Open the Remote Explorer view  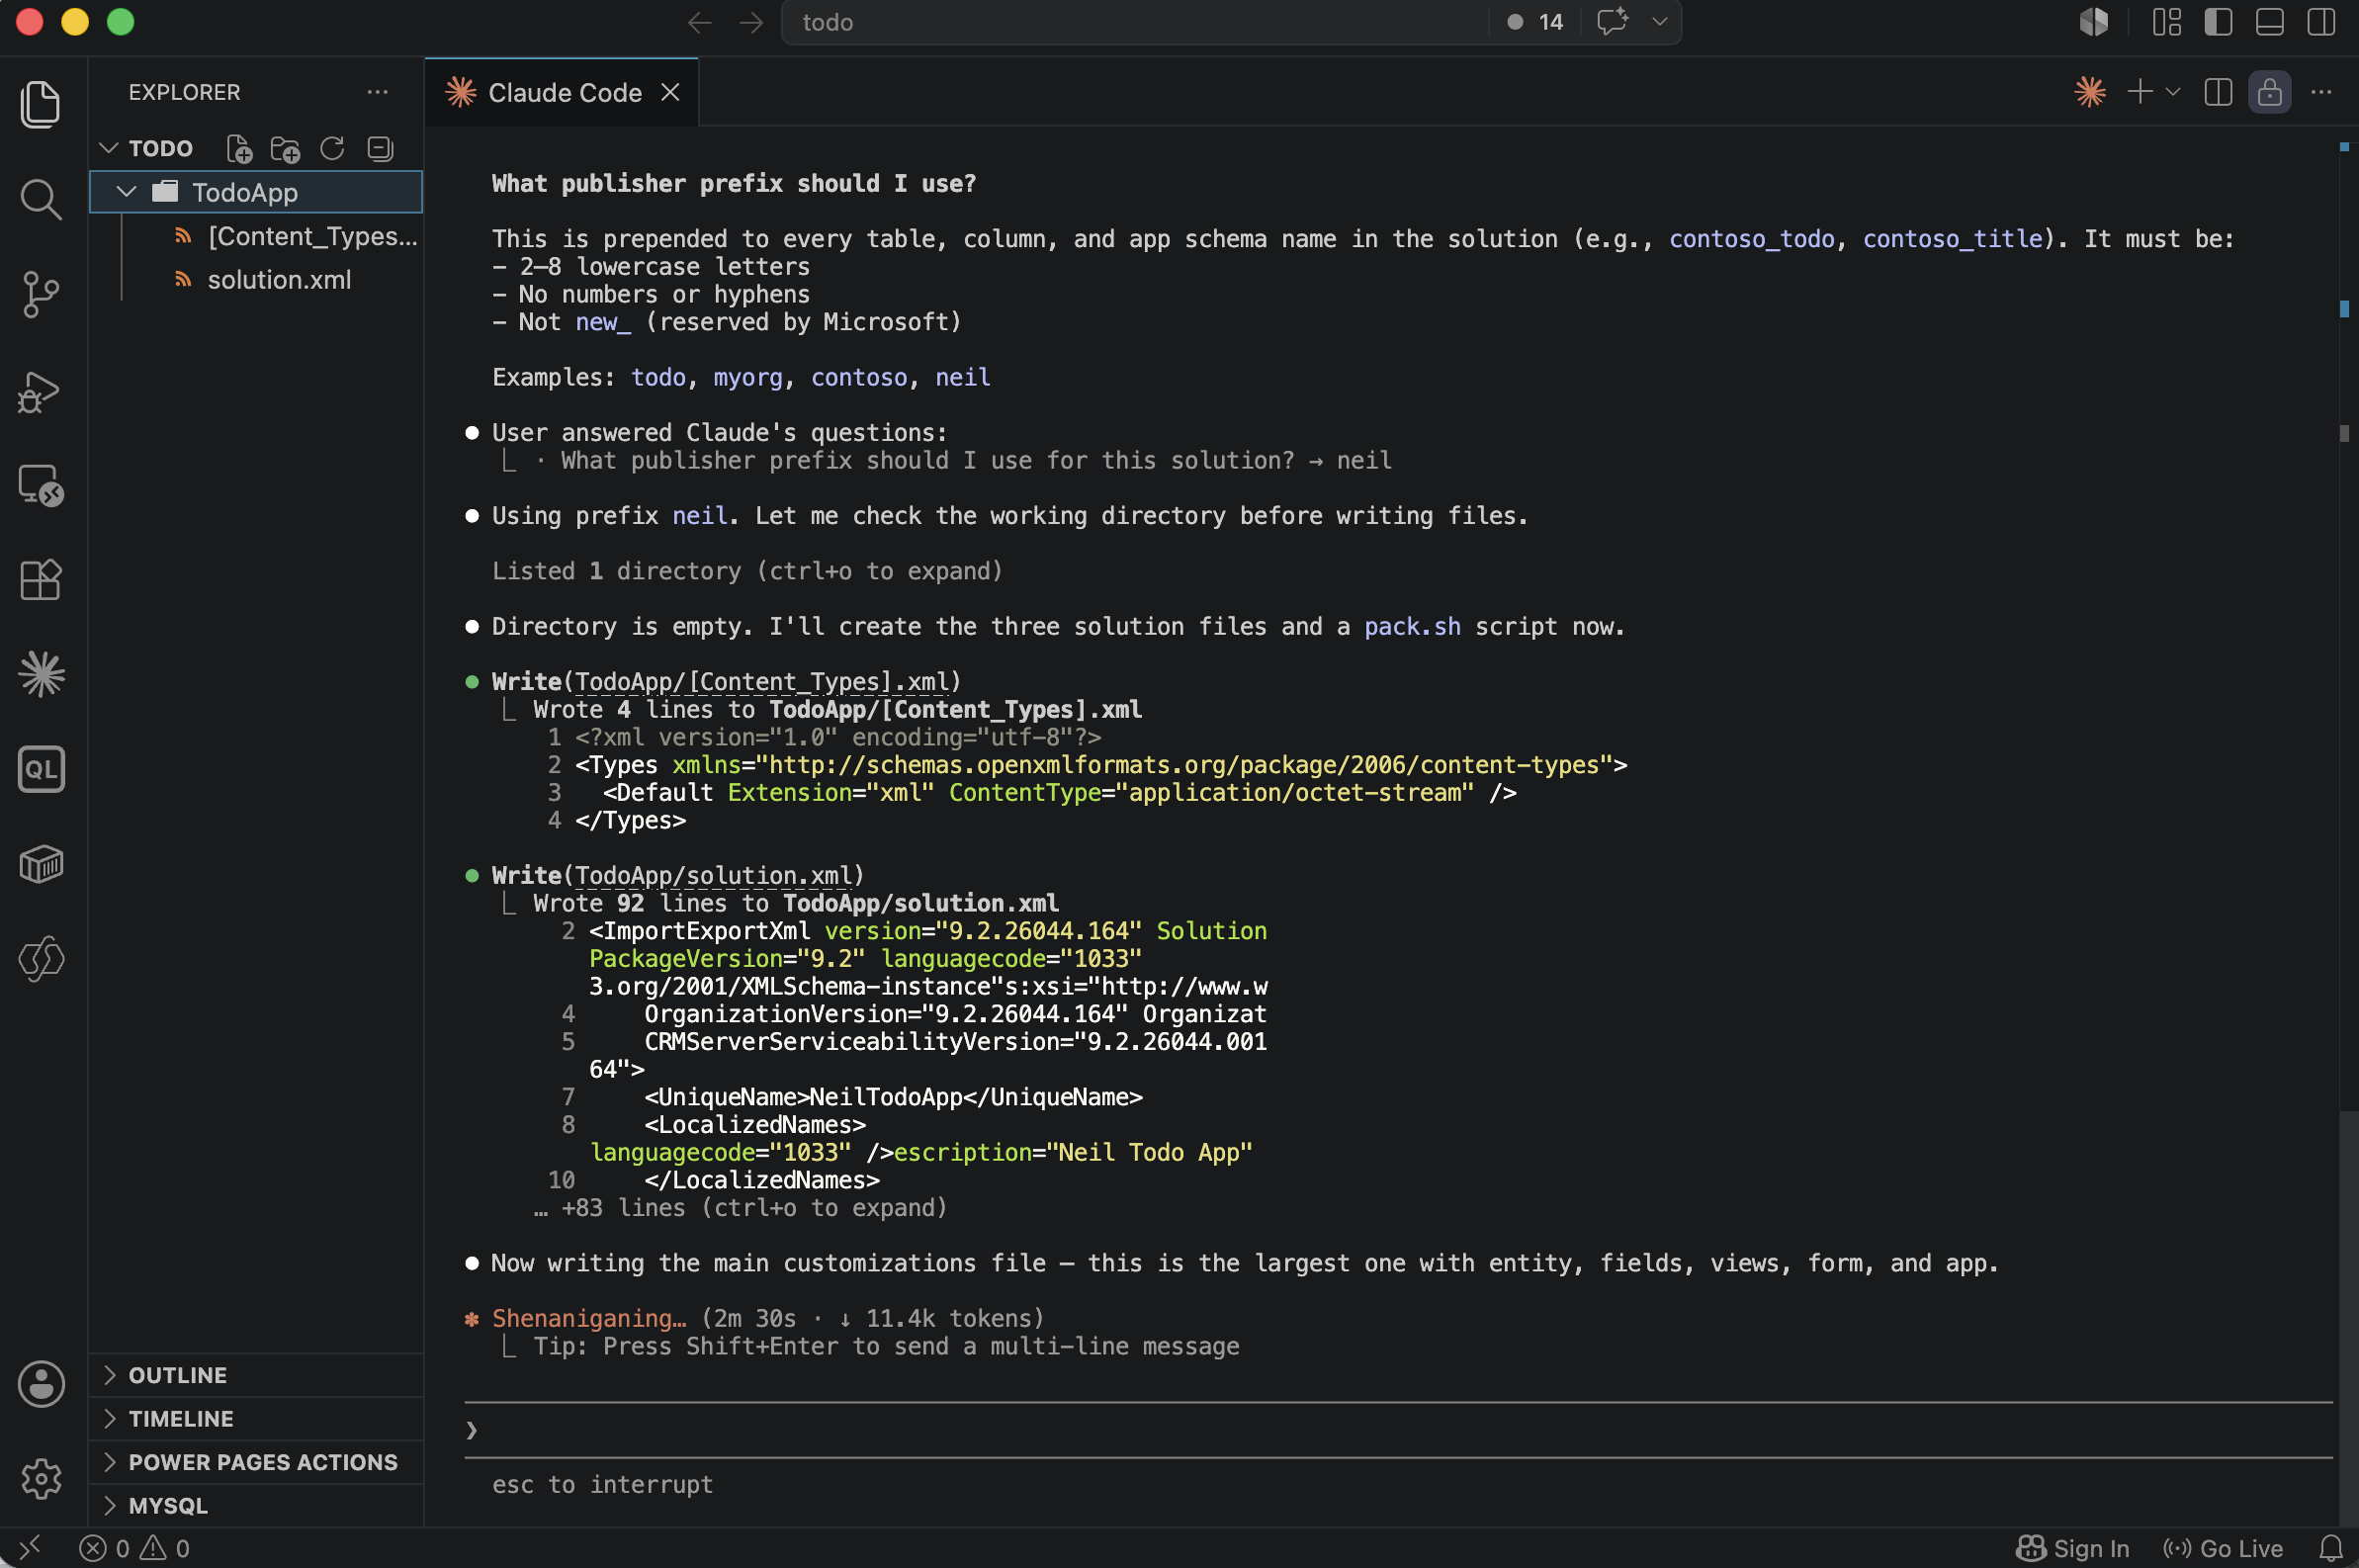pos(41,486)
